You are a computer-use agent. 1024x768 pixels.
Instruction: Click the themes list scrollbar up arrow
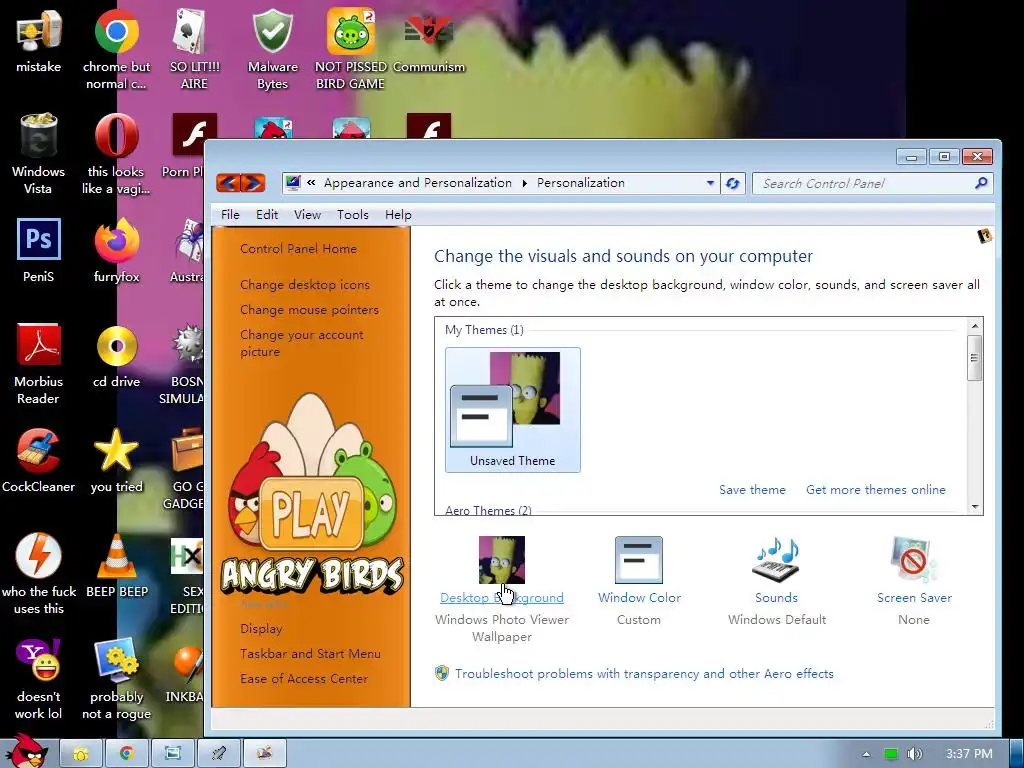pyautogui.click(x=974, y=326)
